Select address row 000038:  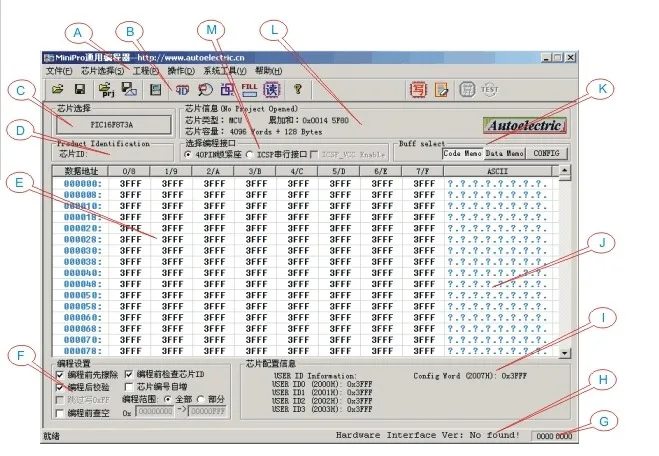point(82,262)
